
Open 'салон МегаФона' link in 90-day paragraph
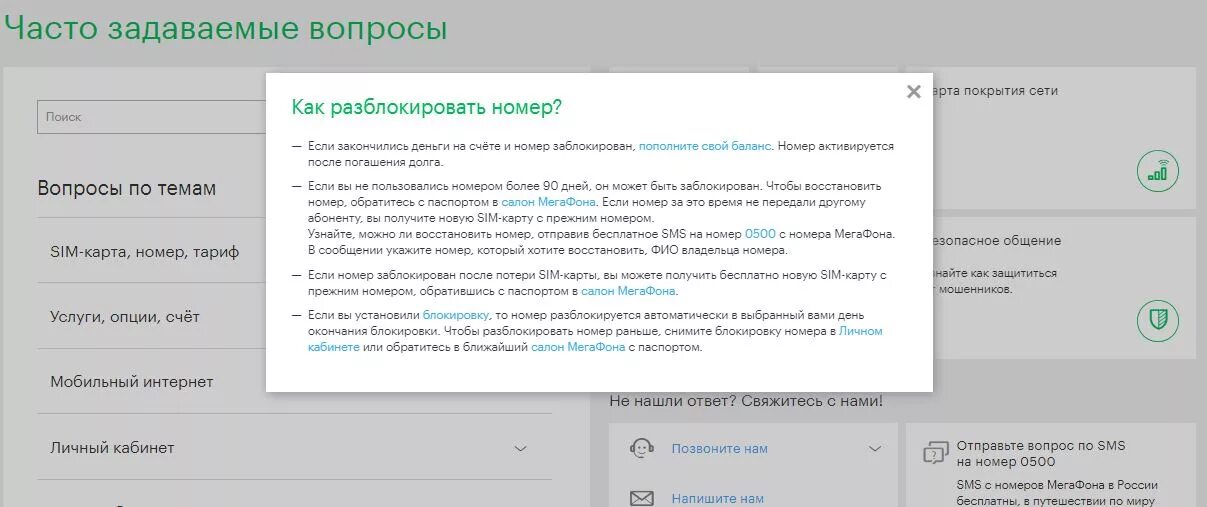pos(548,202)
